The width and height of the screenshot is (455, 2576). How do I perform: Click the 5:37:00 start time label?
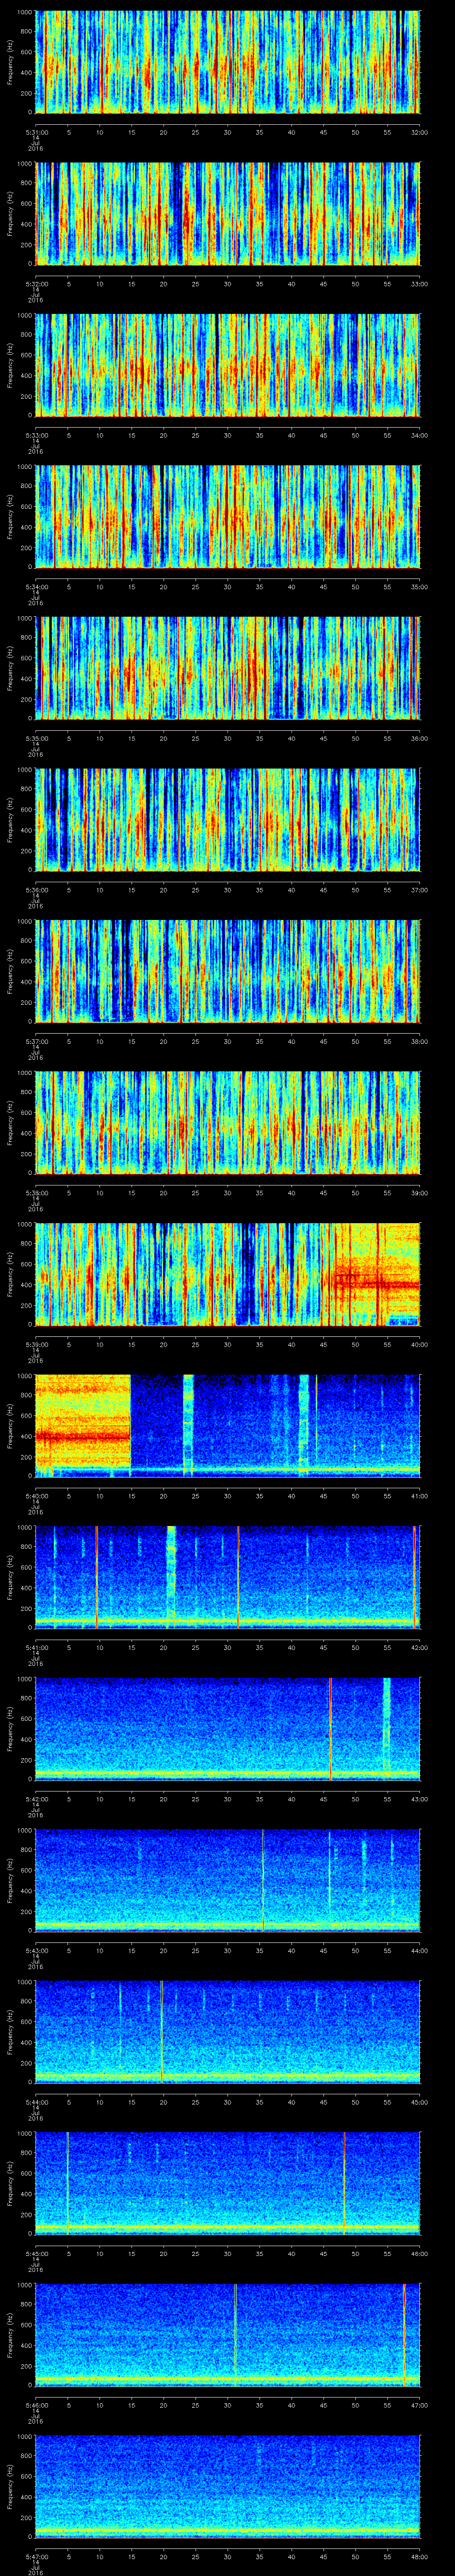point(36,1041)
